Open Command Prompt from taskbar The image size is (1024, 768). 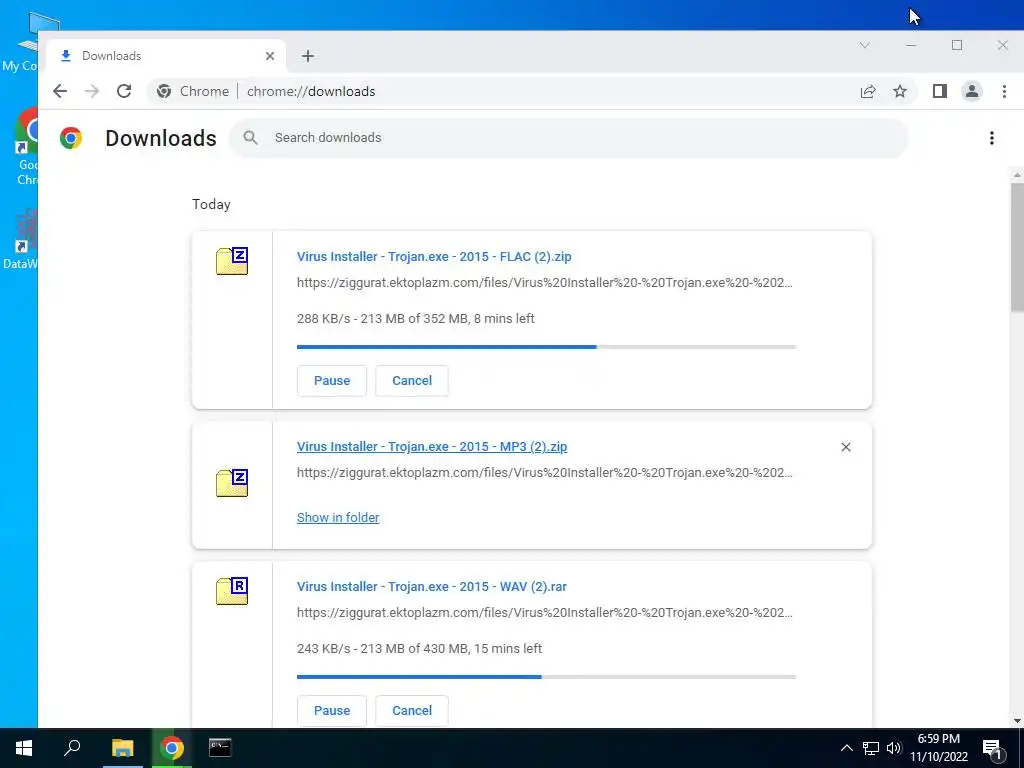[220, 748]
